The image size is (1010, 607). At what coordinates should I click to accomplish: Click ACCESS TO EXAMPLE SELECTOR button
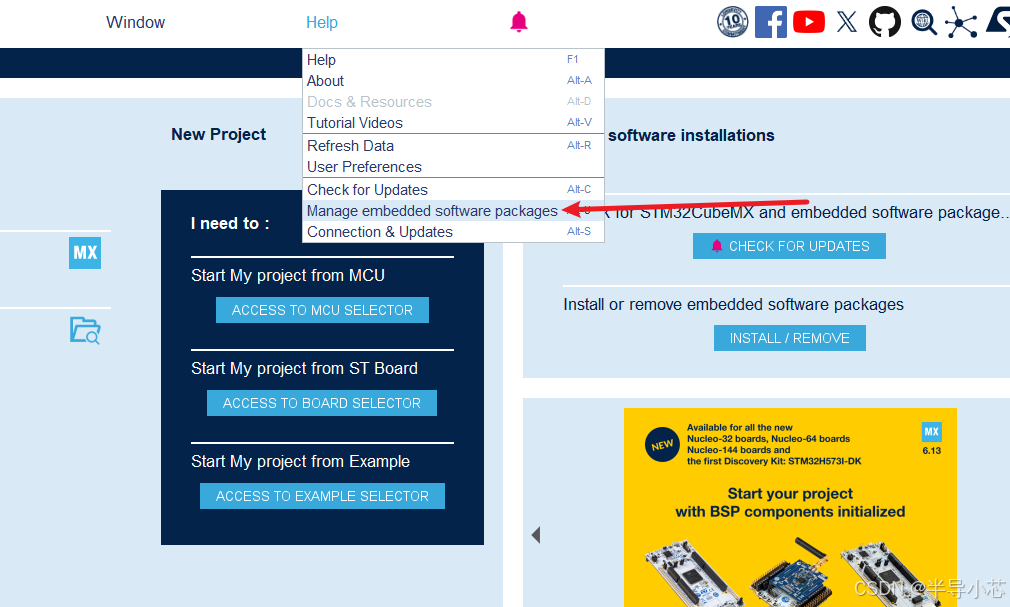click(x=322, y=496)
